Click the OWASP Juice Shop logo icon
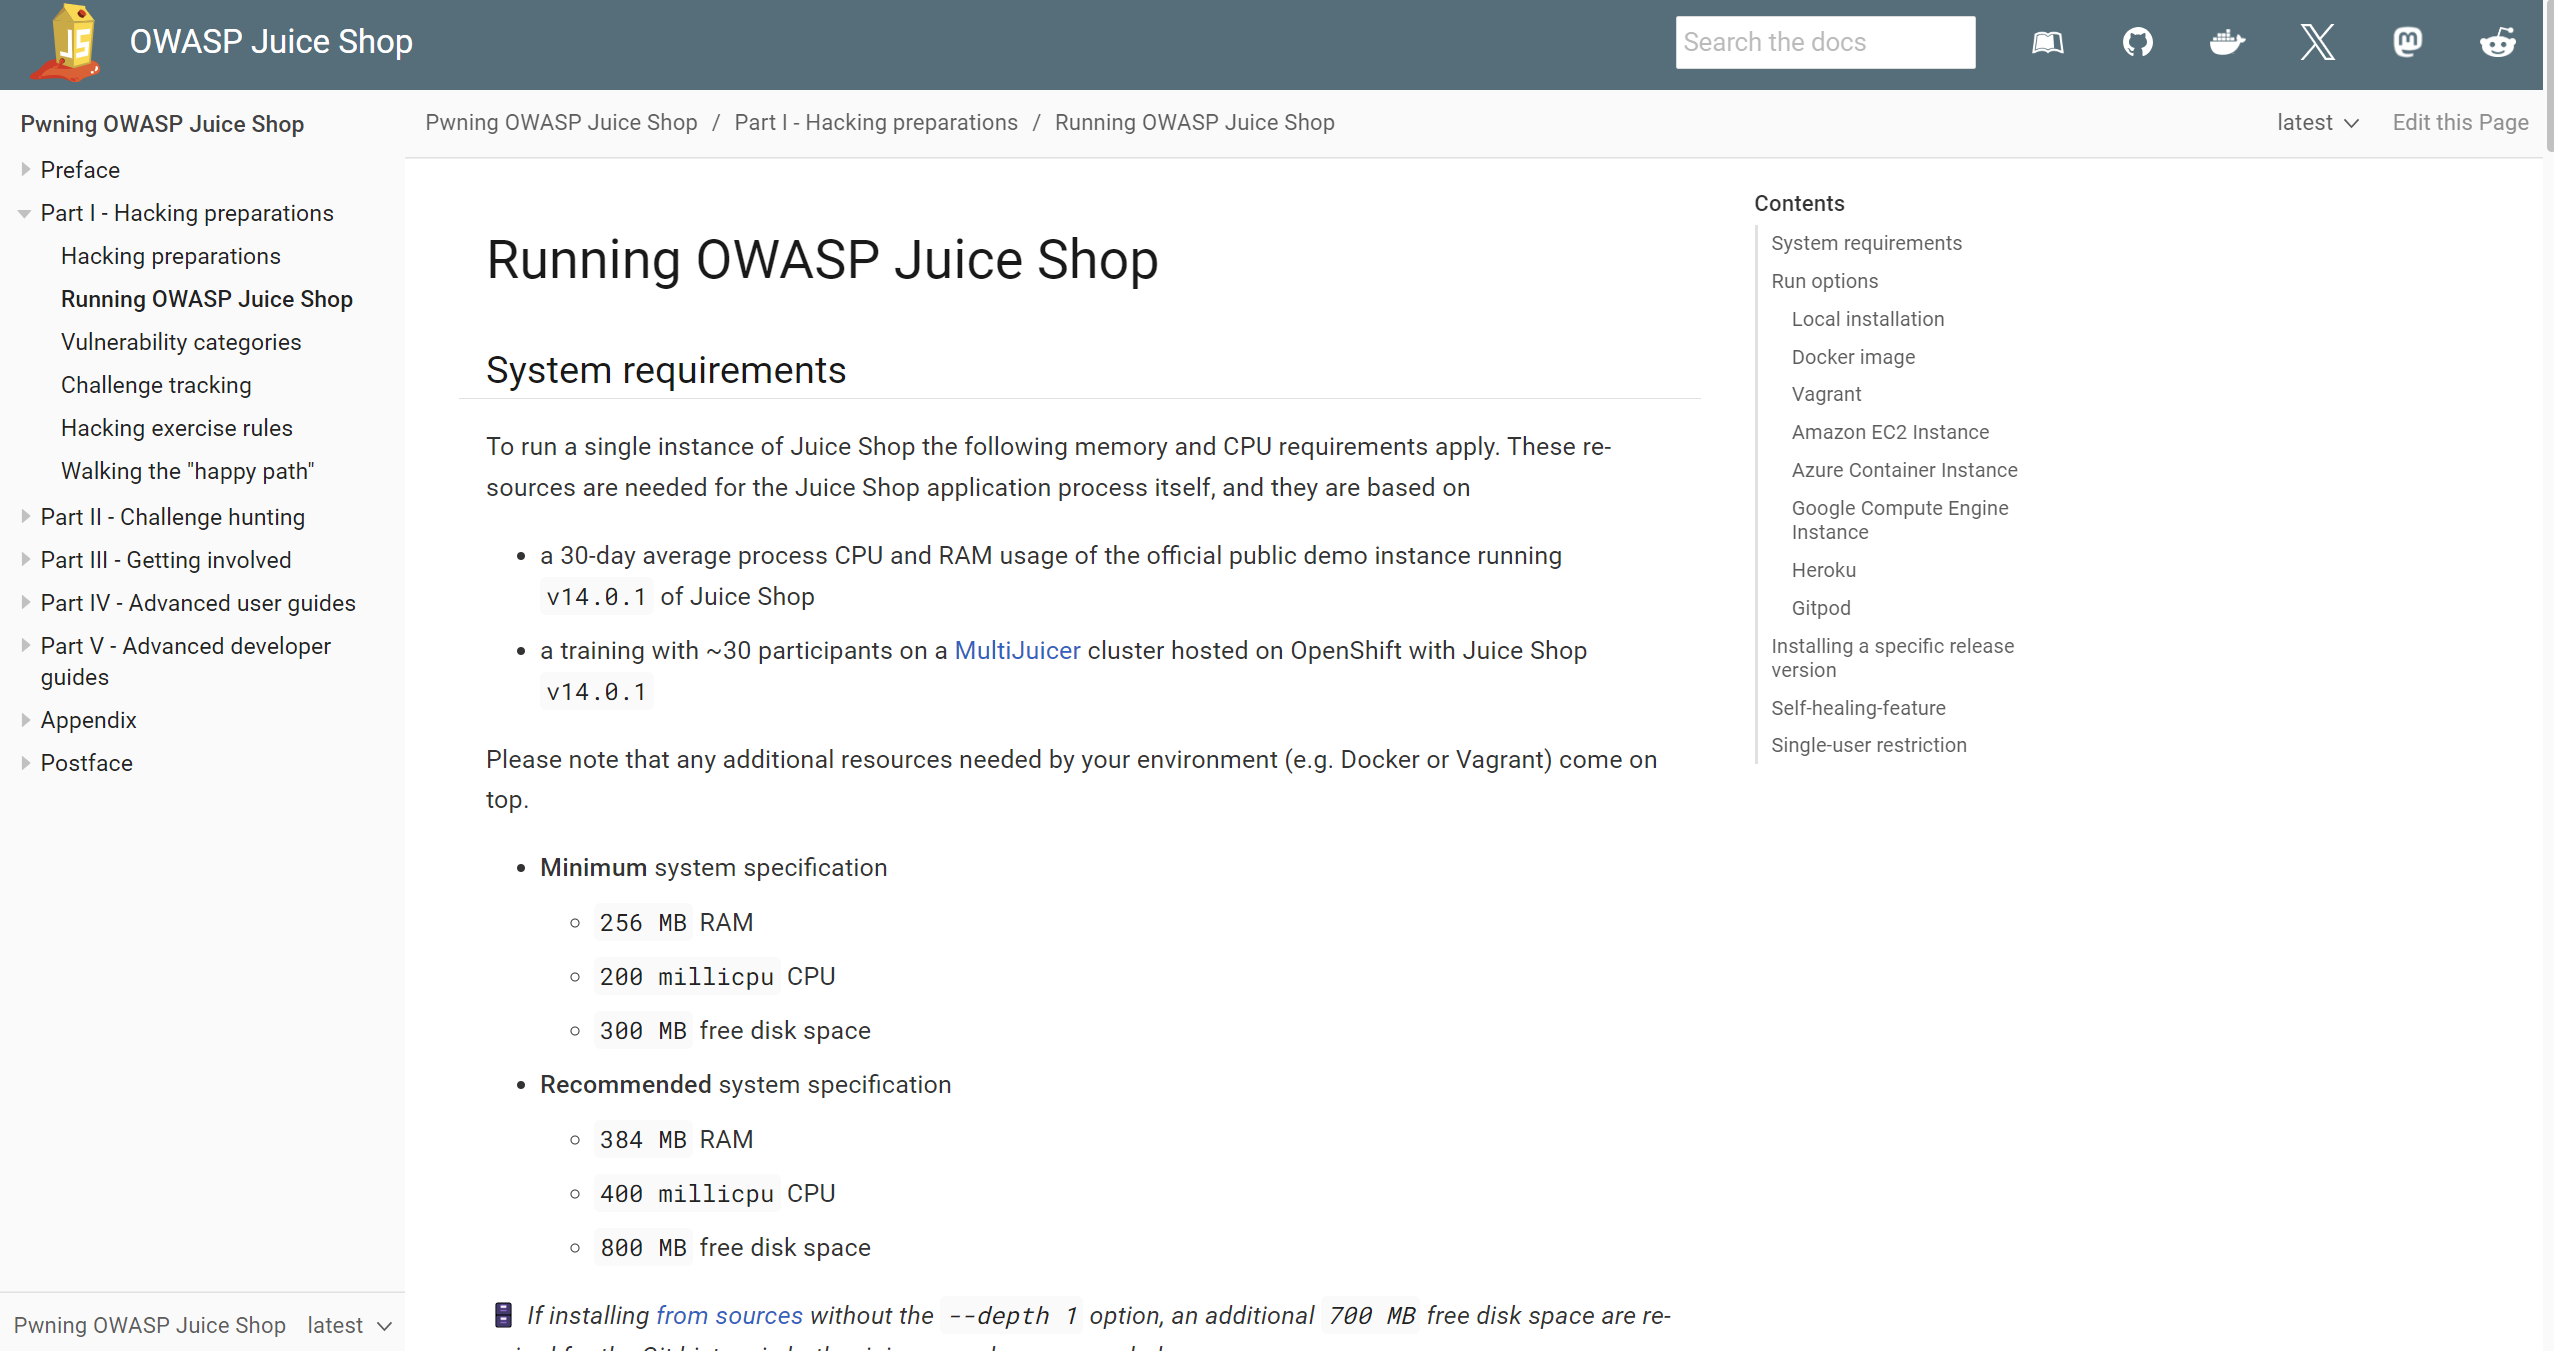 67,43
